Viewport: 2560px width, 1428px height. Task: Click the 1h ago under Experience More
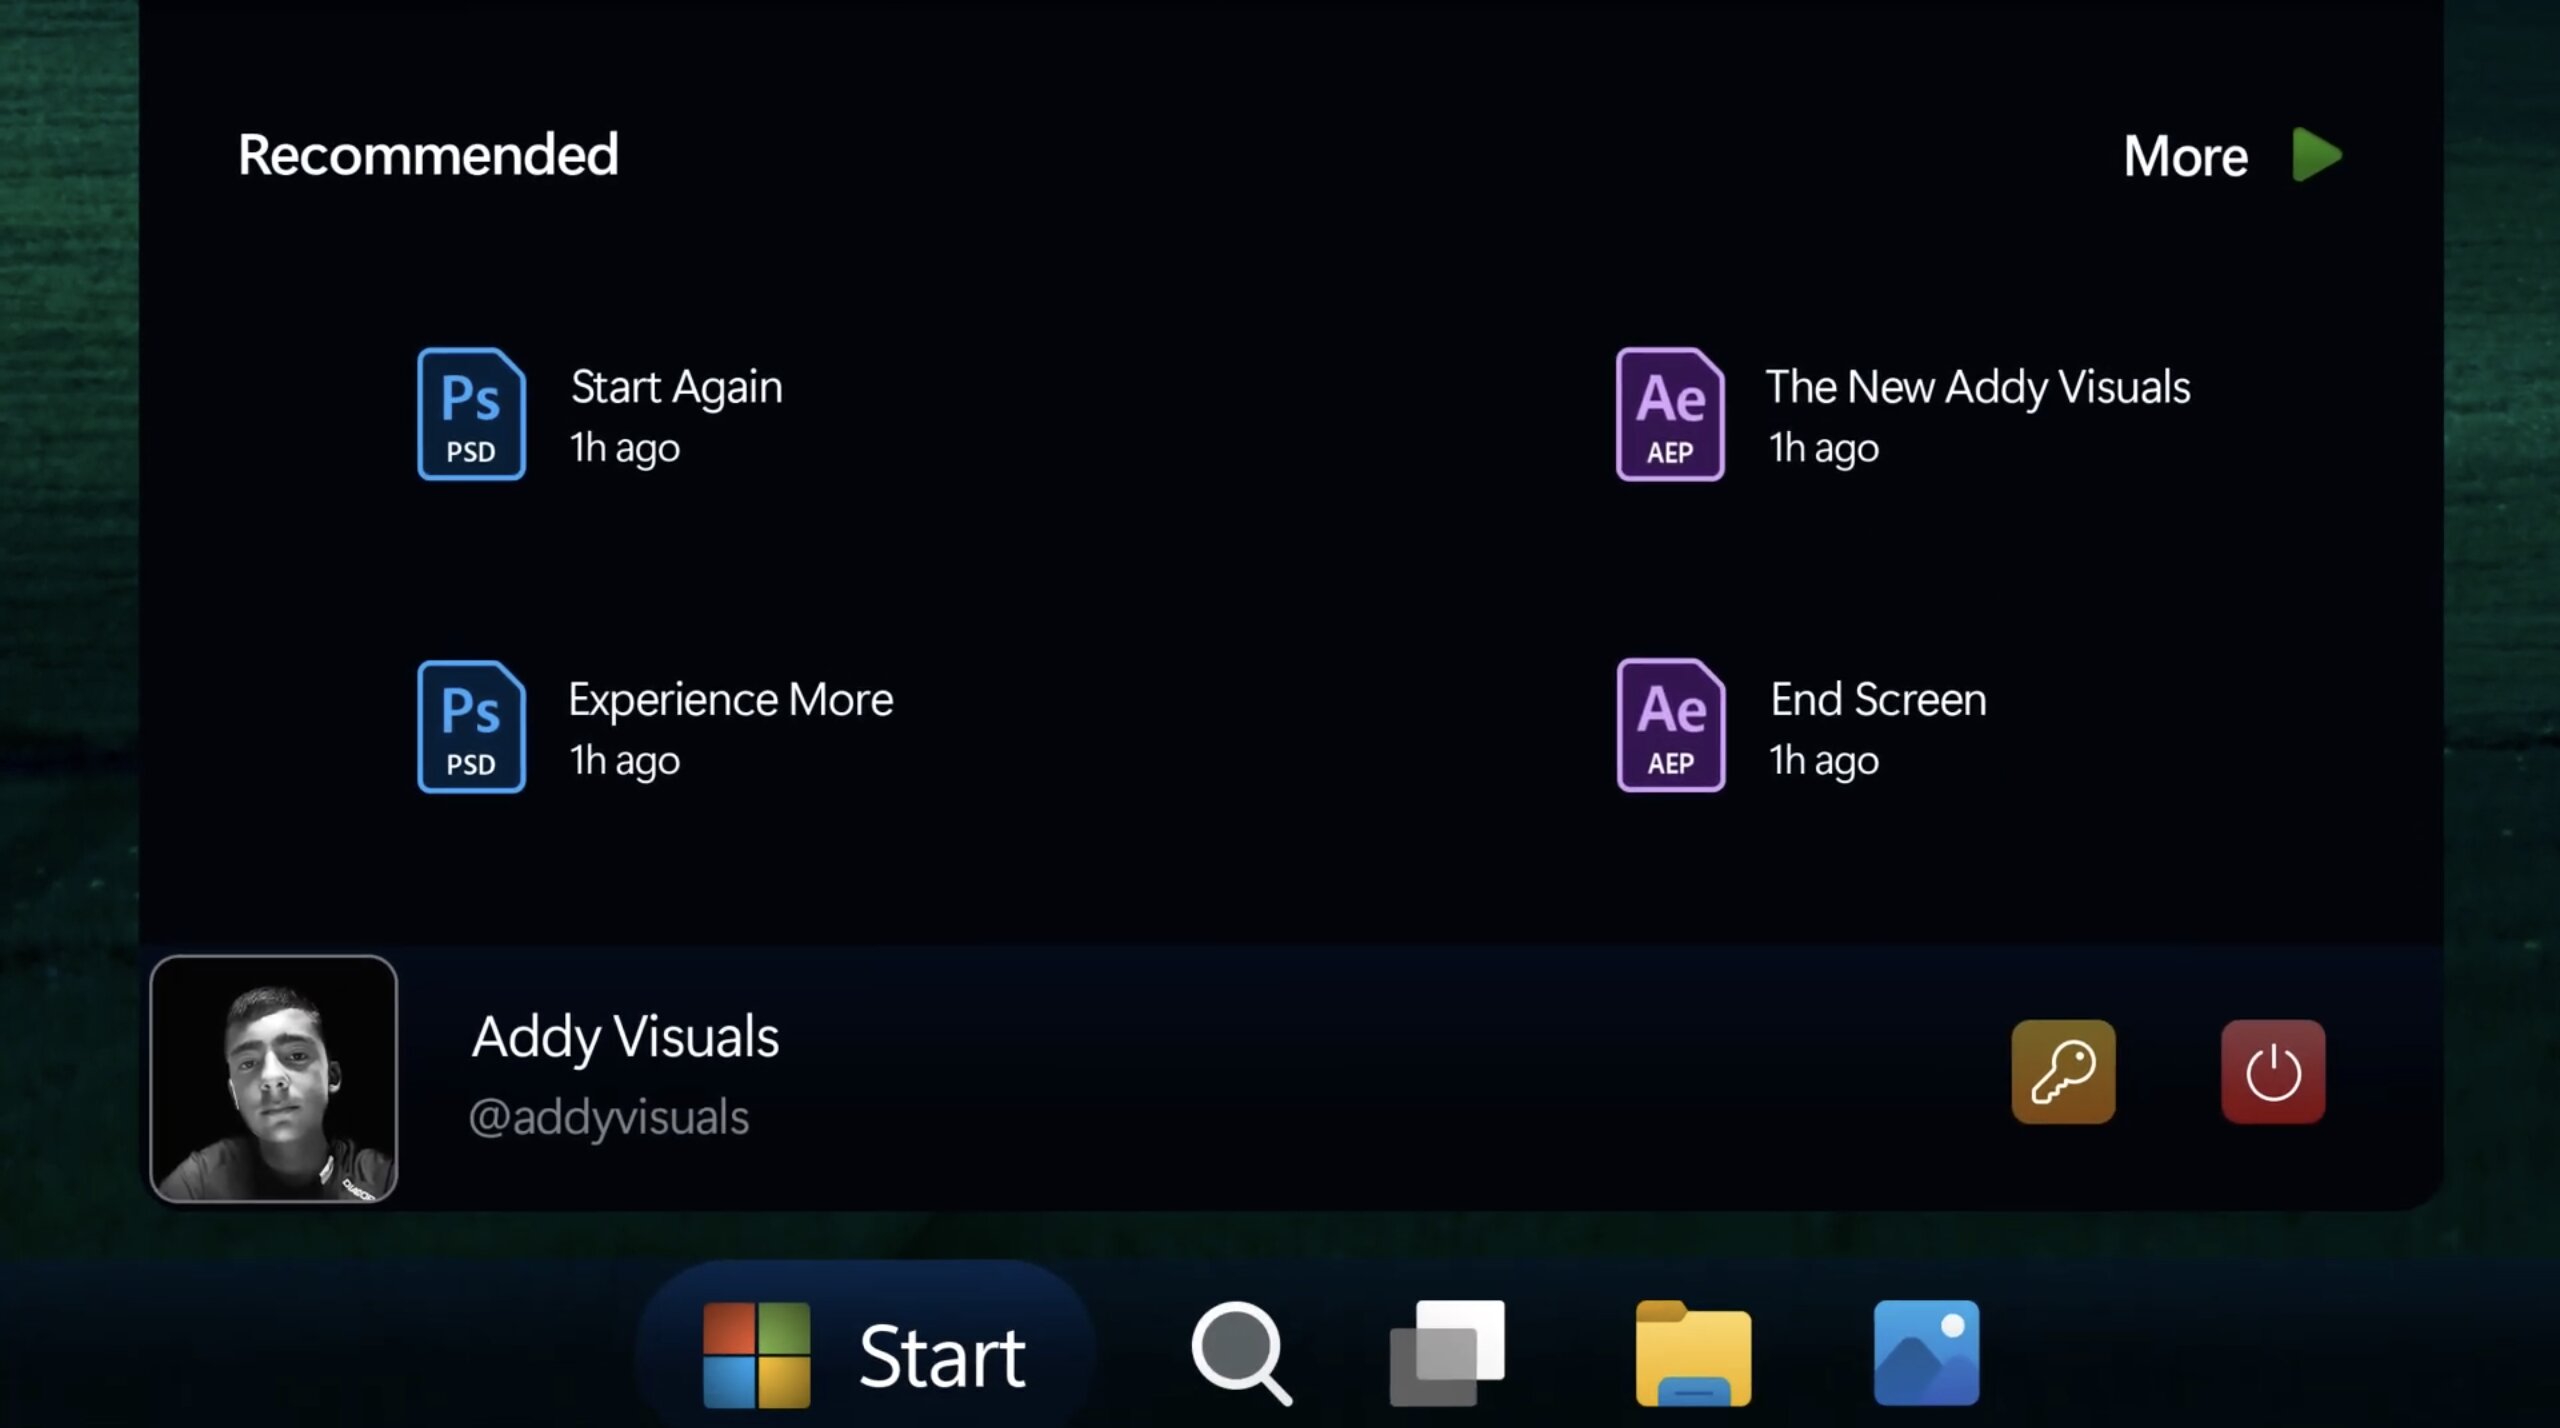pyautogui.click(x=625, y=761)
